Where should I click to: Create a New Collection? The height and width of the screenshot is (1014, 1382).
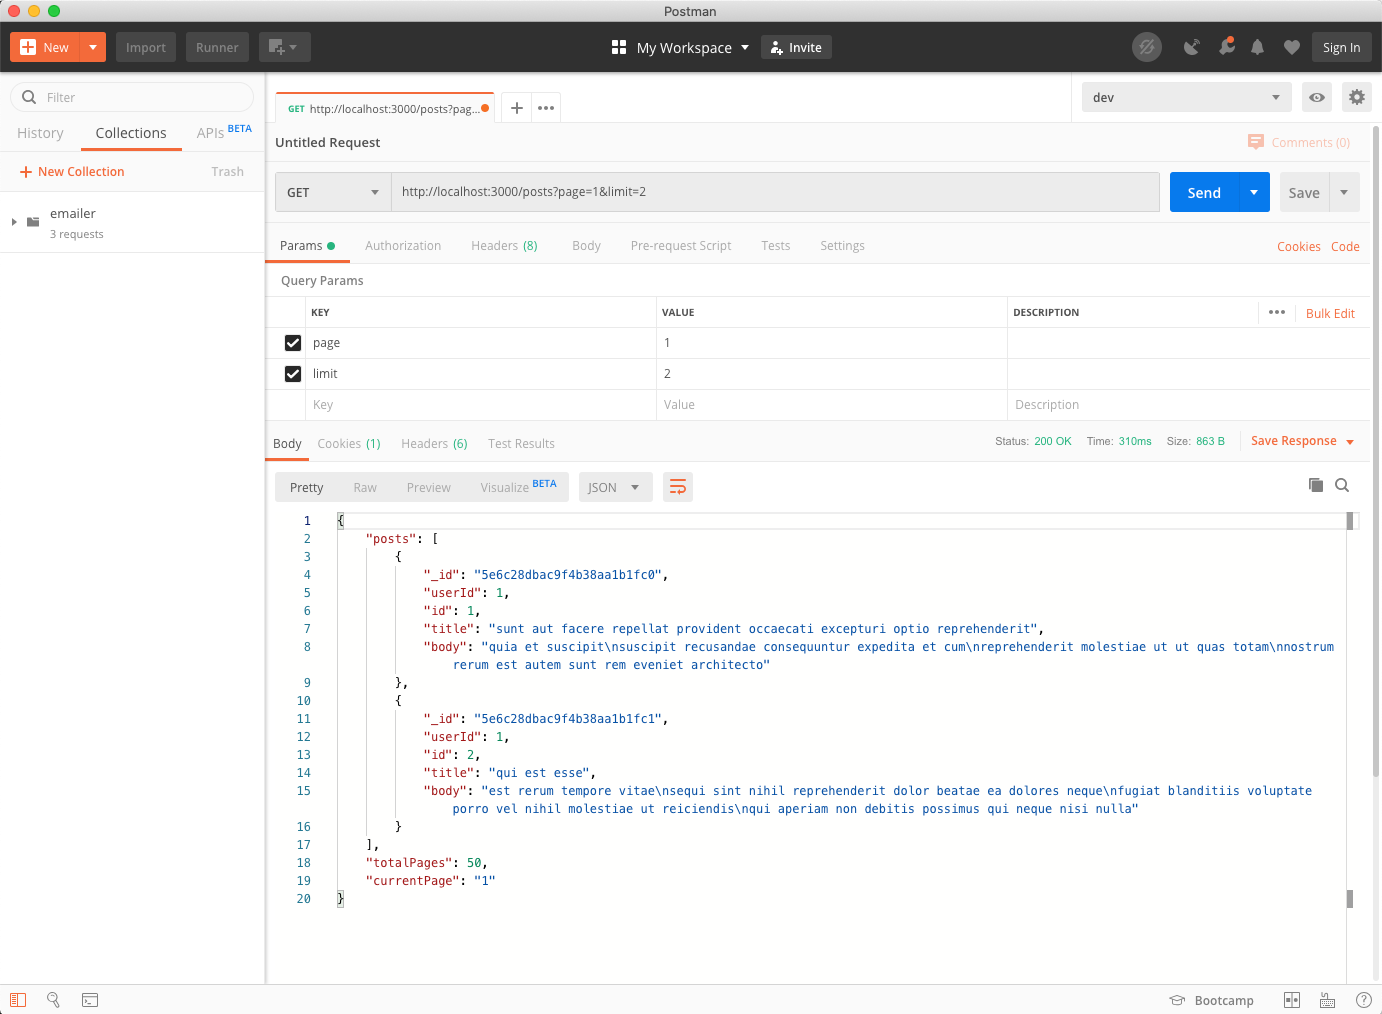tap(72, 172)
